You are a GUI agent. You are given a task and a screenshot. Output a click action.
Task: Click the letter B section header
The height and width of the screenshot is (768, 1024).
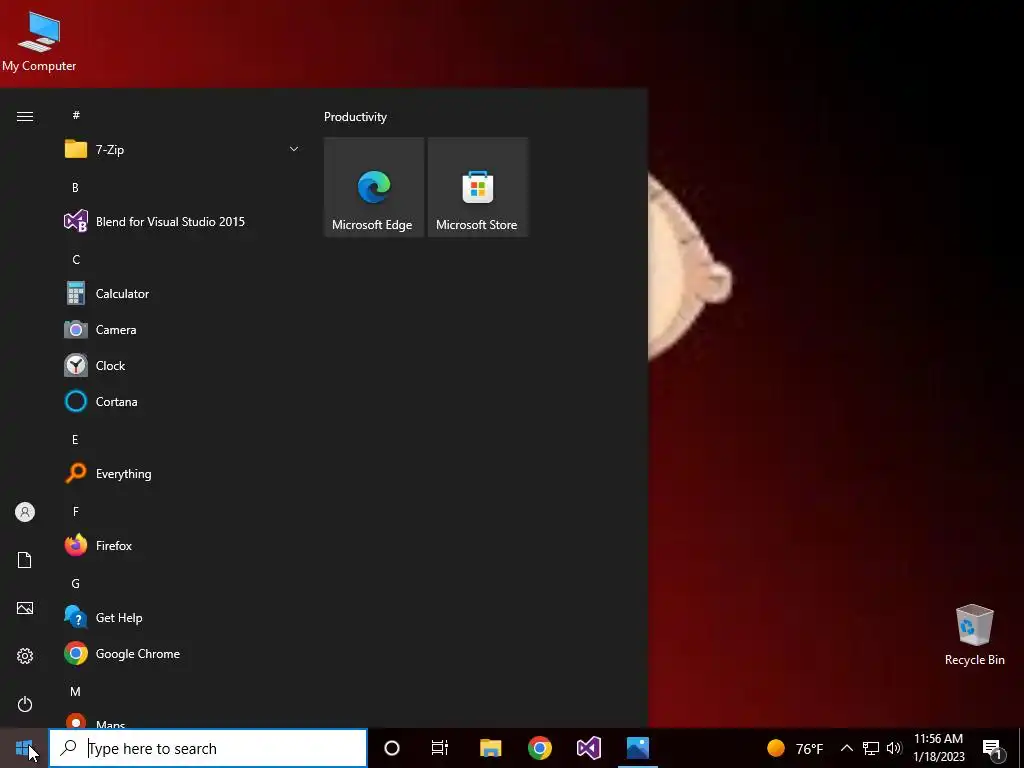click(75, 187)
